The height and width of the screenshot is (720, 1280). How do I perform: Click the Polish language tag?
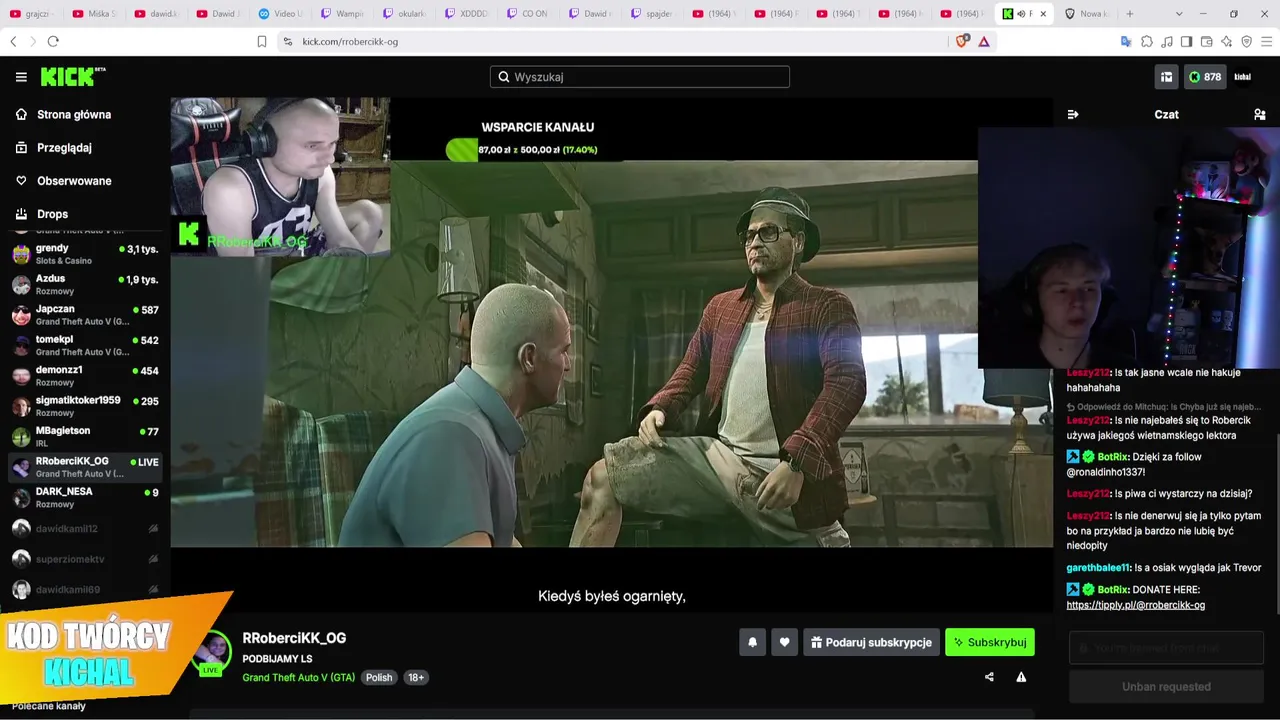click(379, 678)
